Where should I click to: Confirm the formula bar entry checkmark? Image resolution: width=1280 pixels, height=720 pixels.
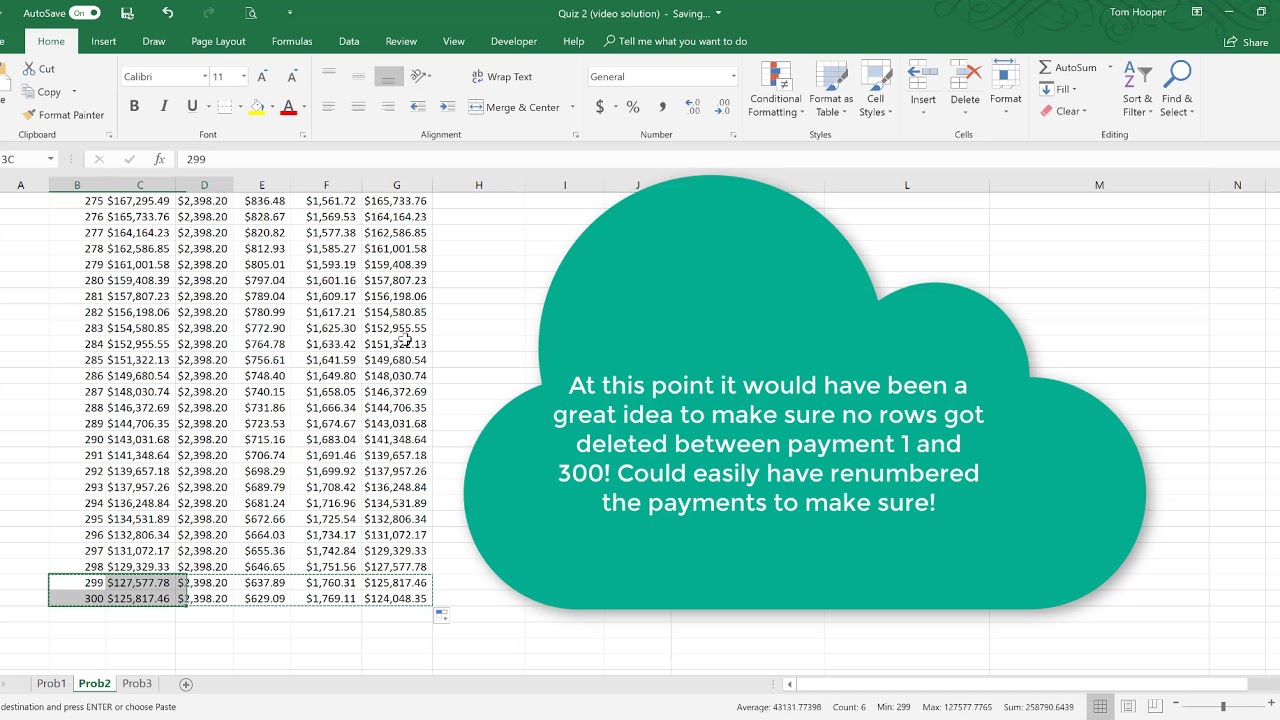tap(129, 159)
